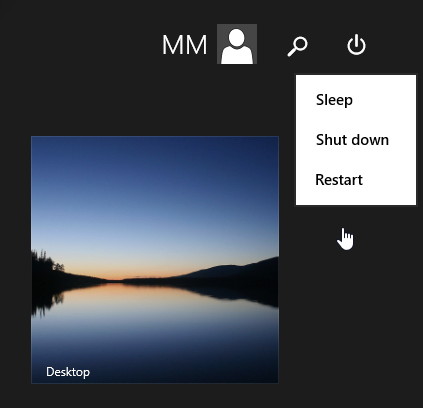
Task: Launch Start screen search
Action: tap(297, 46)
